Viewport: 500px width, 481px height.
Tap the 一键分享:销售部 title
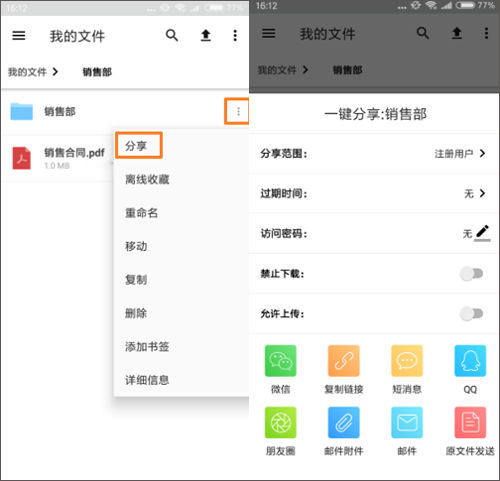pos(375,114)
